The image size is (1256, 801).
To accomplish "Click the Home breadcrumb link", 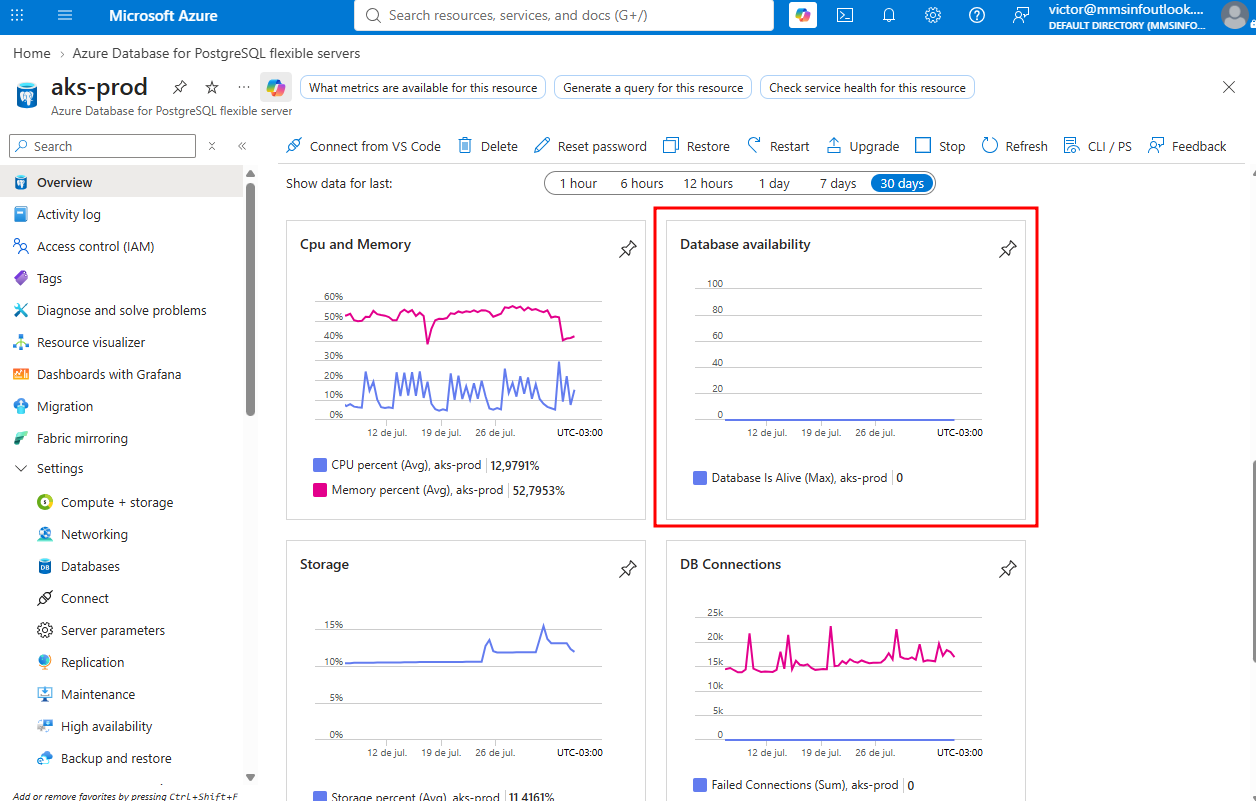I will (x=32, y=53).
